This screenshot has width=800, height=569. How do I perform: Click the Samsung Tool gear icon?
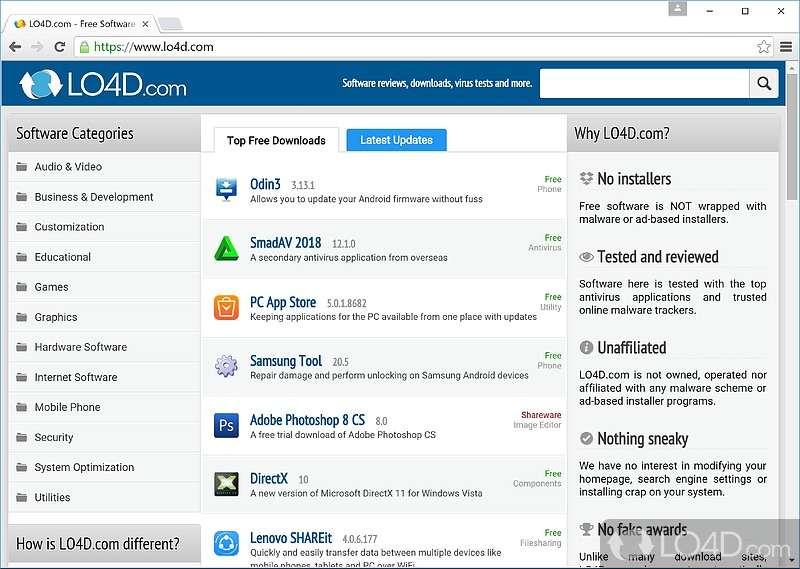[227, 366]
